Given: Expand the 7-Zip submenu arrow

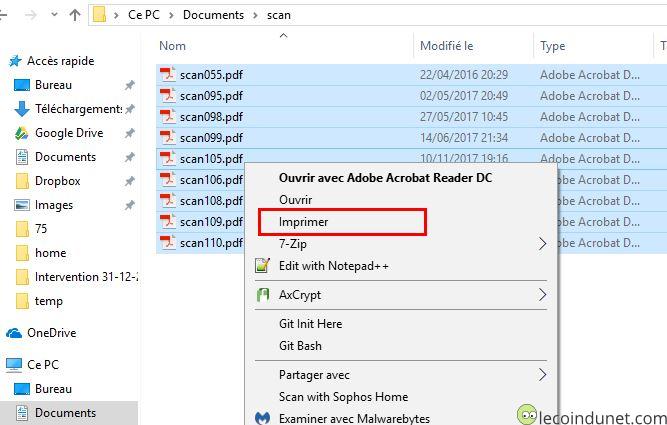Looking at the screenshot, I should coord(542,244).
